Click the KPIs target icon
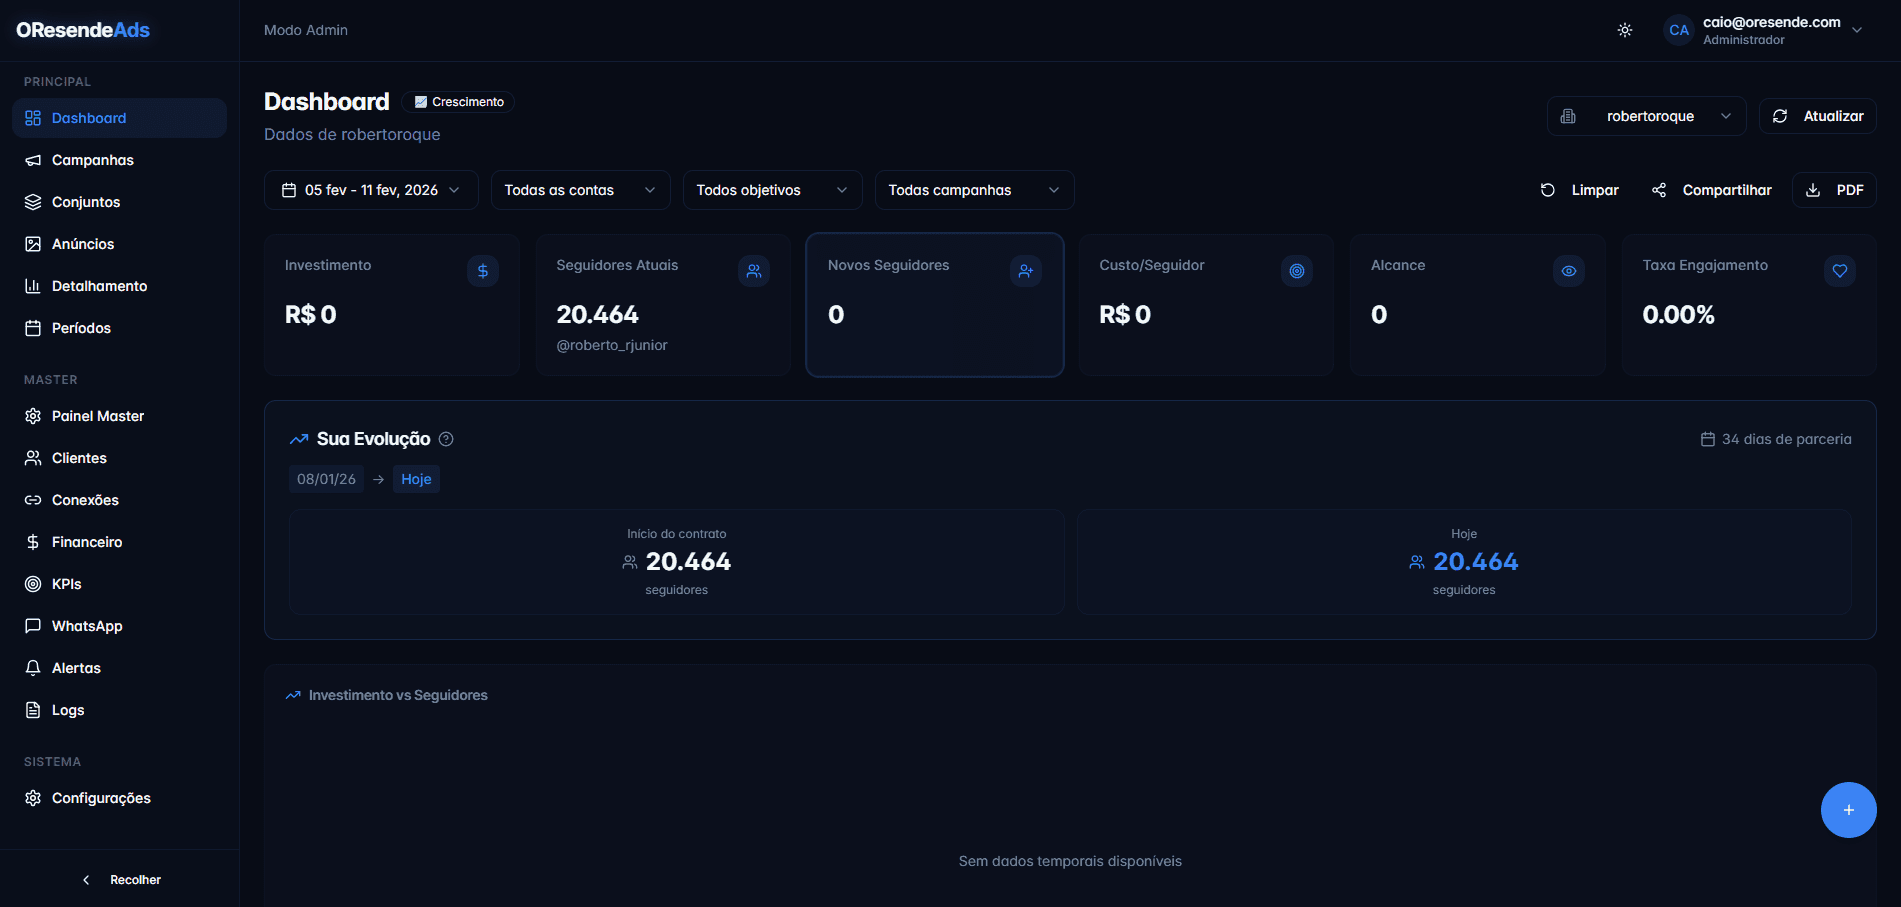Screen dimensions: 1901x907 [x=33, y=584]
